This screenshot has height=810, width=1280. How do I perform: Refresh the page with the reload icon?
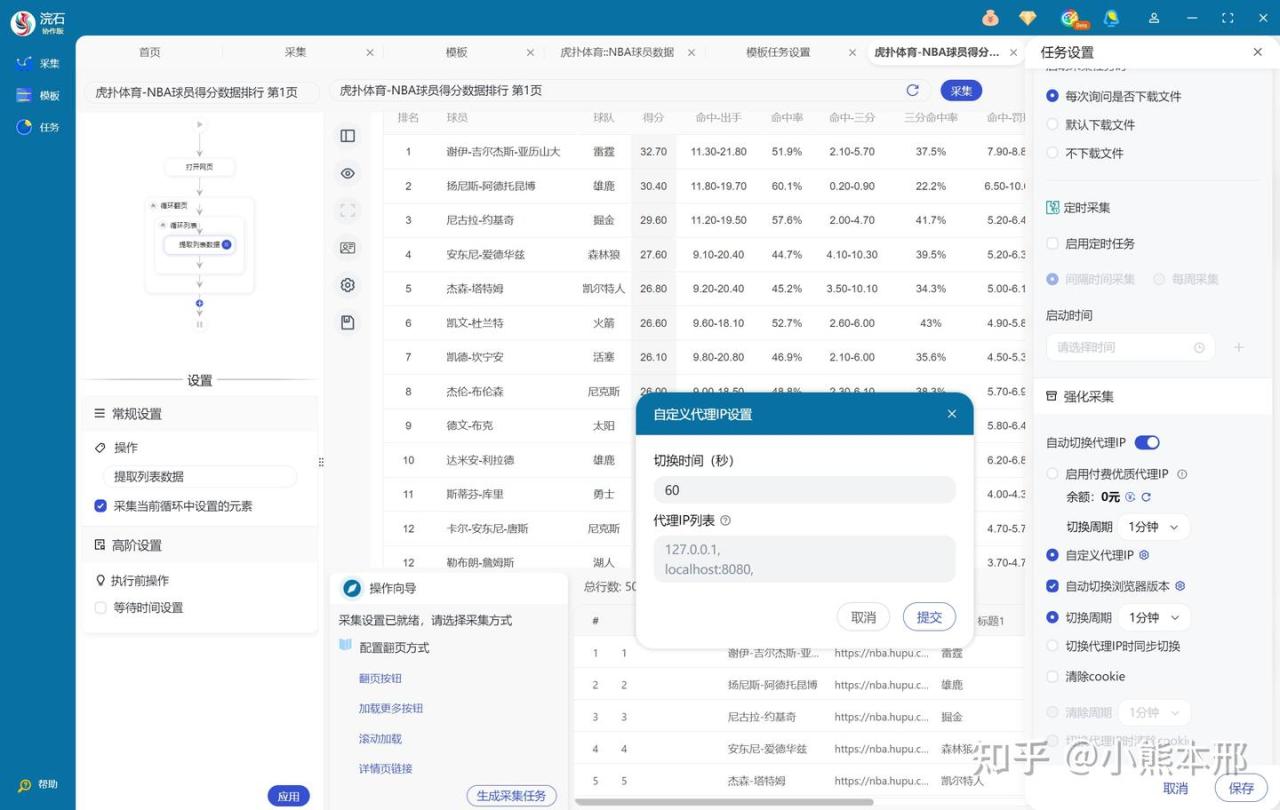coord(912,90)
